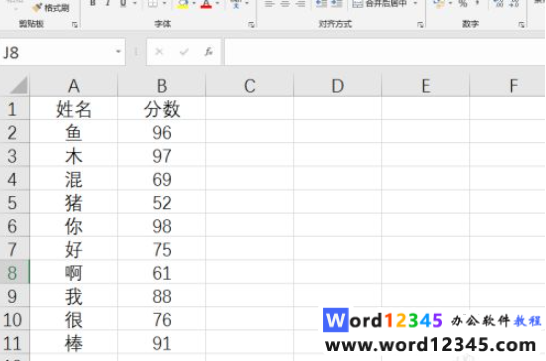Select column A header

pyautogui.click(x=74, y=86)
